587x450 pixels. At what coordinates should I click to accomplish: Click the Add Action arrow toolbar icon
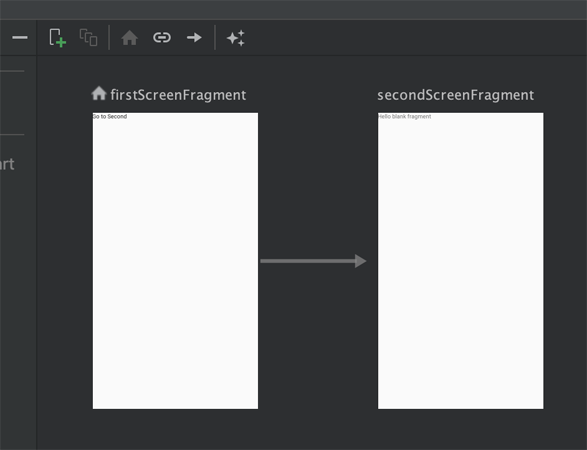point(194,37)
